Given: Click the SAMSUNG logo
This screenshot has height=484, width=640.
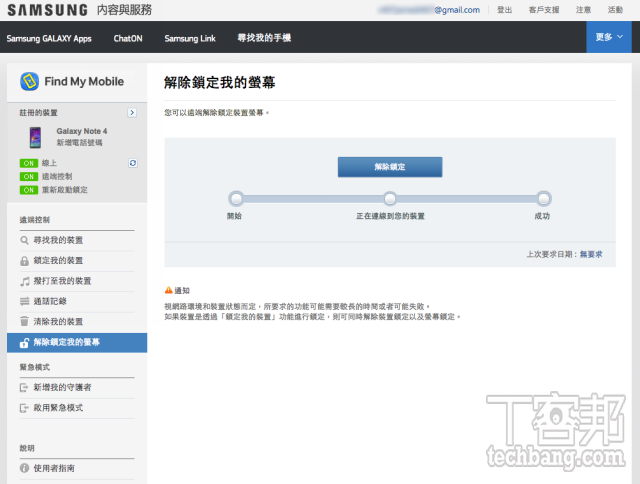Looking at the screenshot, I should coord(48,10).
